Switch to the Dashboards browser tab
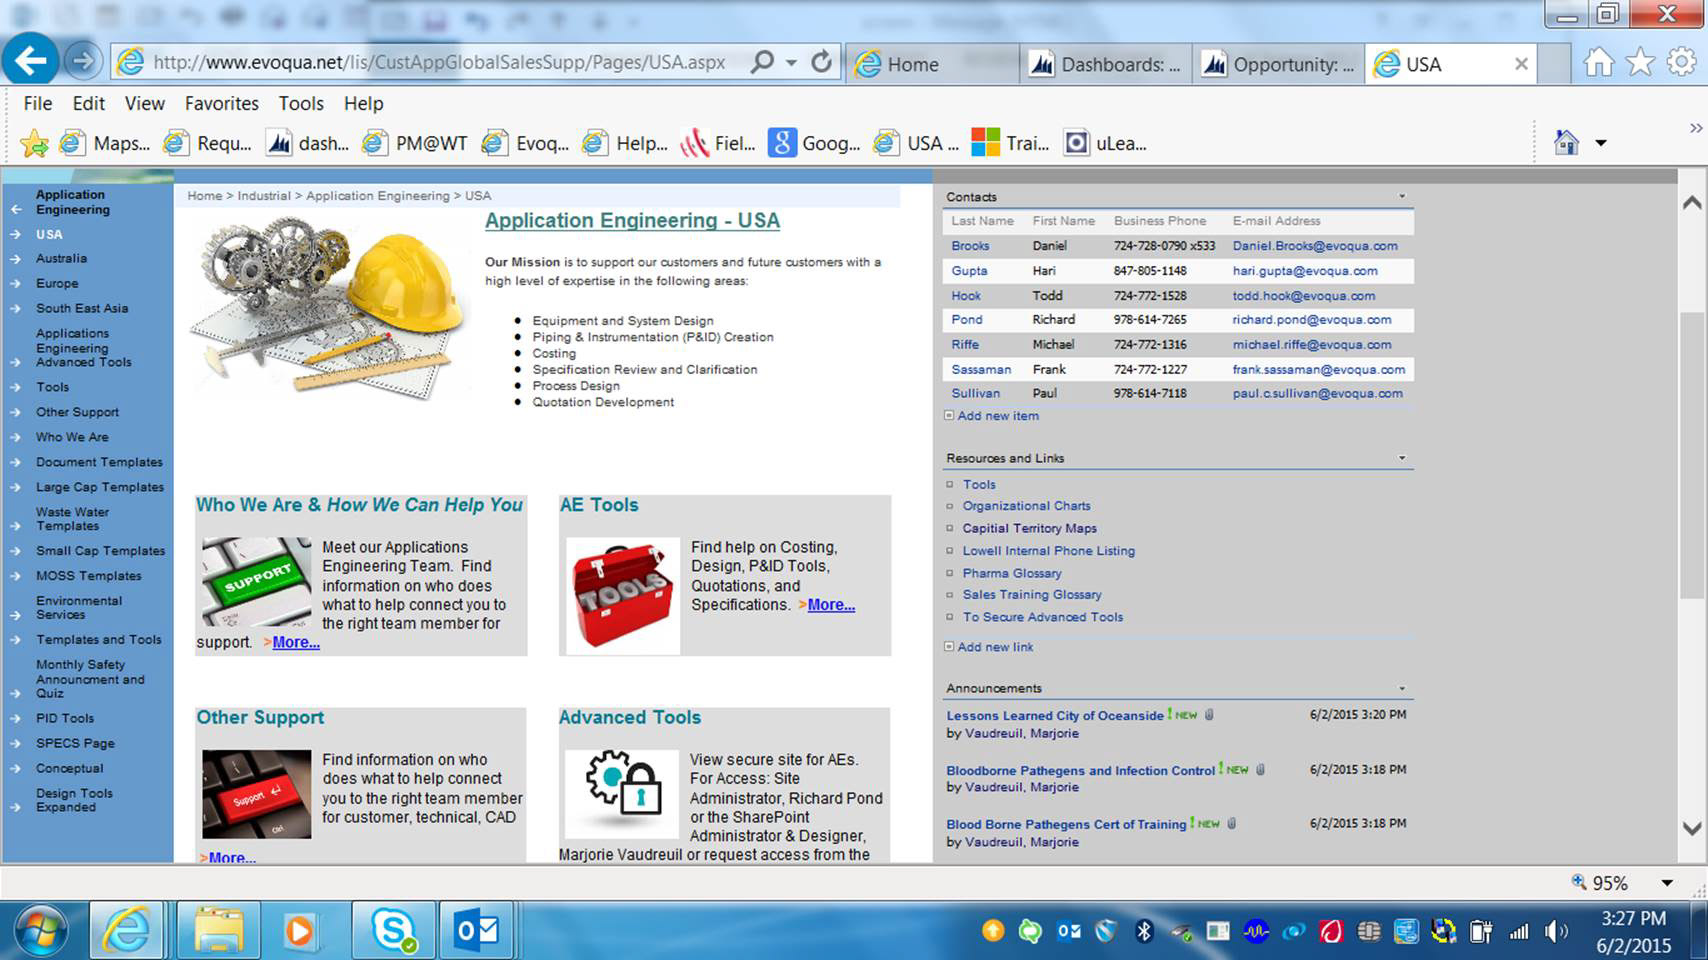 tap(1105, 64)
